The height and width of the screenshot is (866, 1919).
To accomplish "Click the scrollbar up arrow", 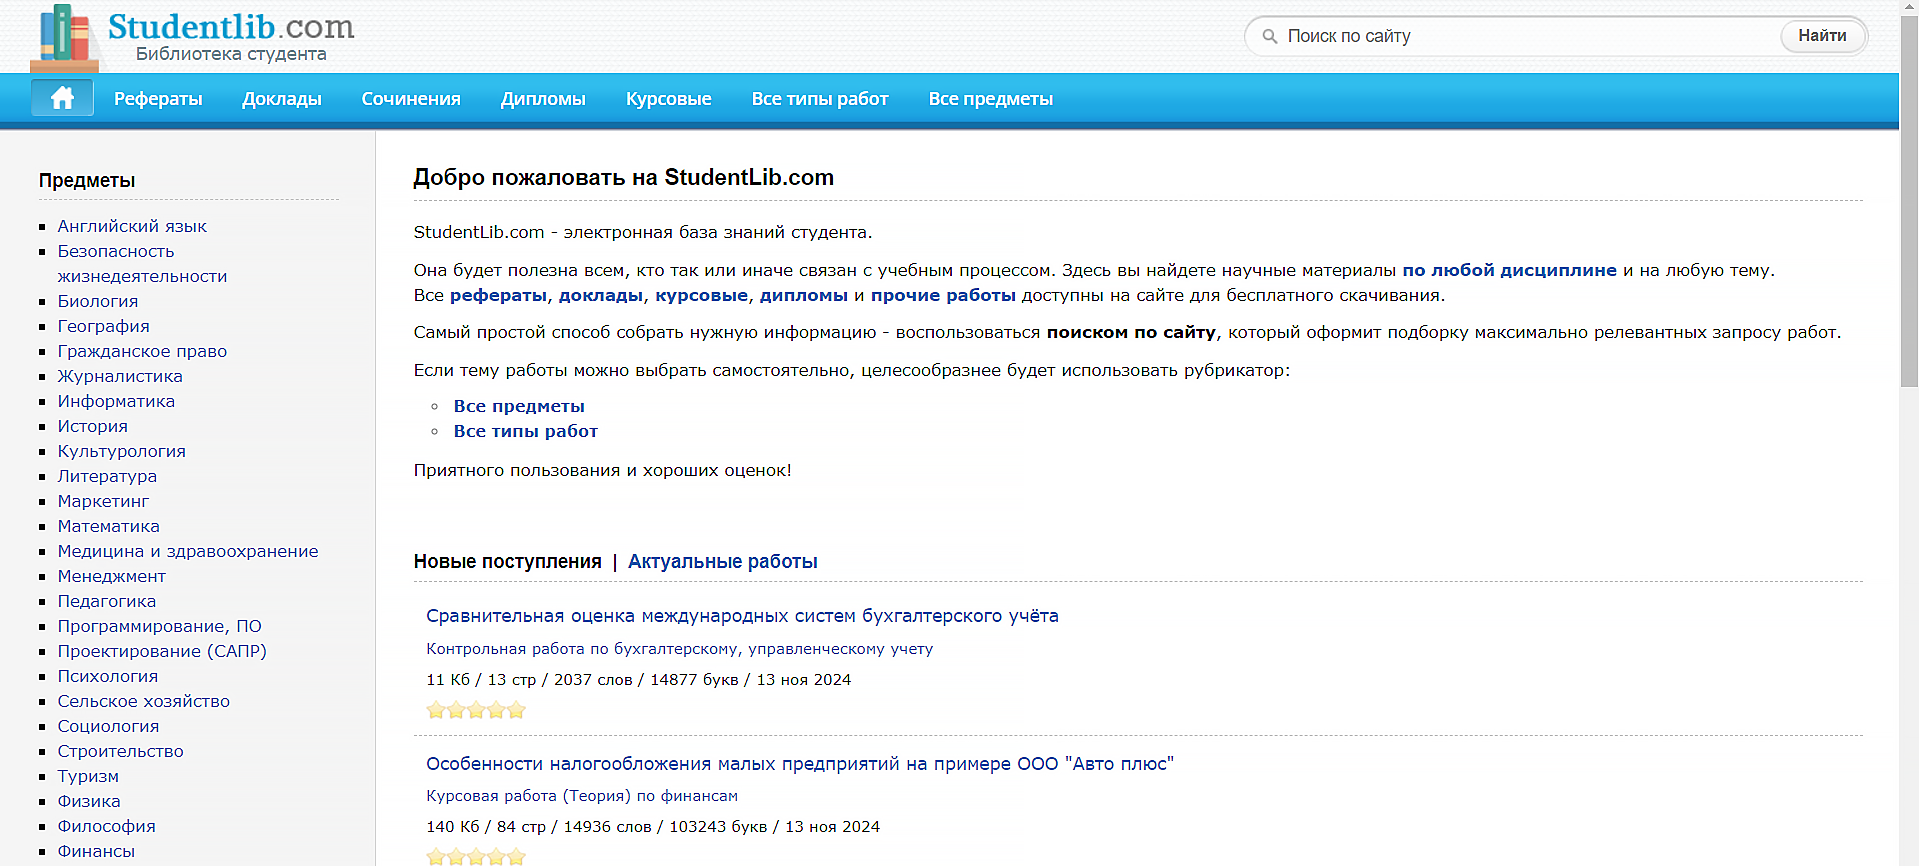I will [1909, 8].
